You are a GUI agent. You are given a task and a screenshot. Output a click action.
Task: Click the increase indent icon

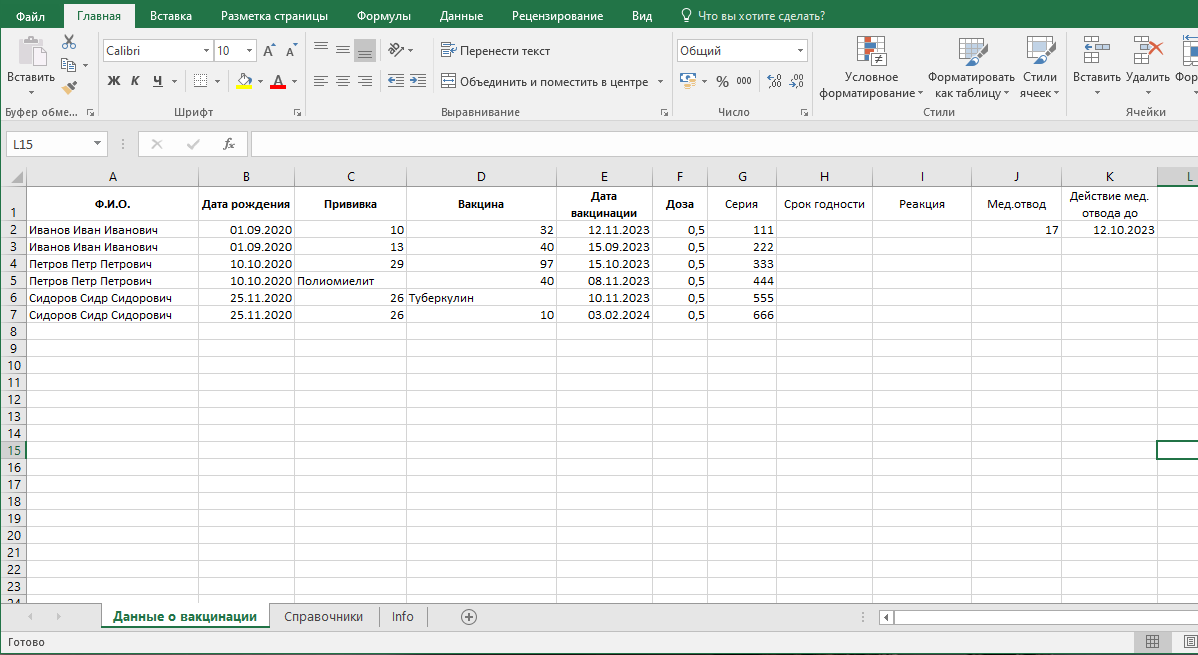[x=418, y=81]
